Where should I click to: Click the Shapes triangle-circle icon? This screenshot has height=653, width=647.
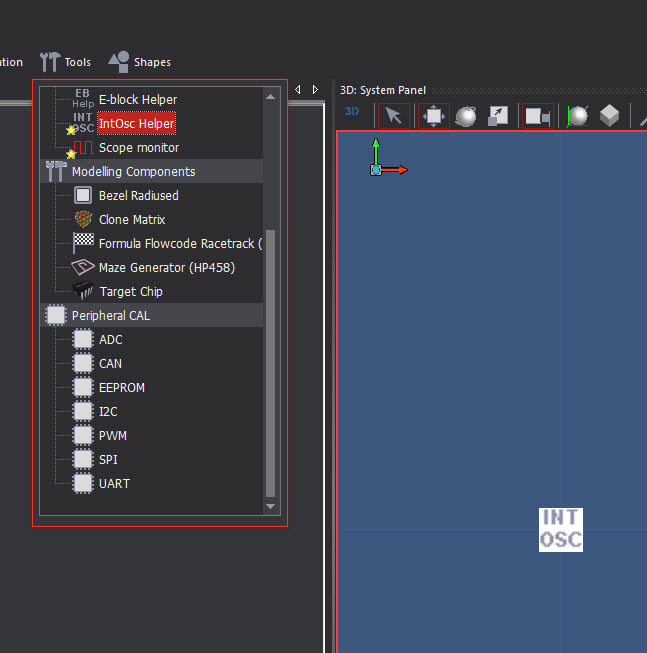119,62
